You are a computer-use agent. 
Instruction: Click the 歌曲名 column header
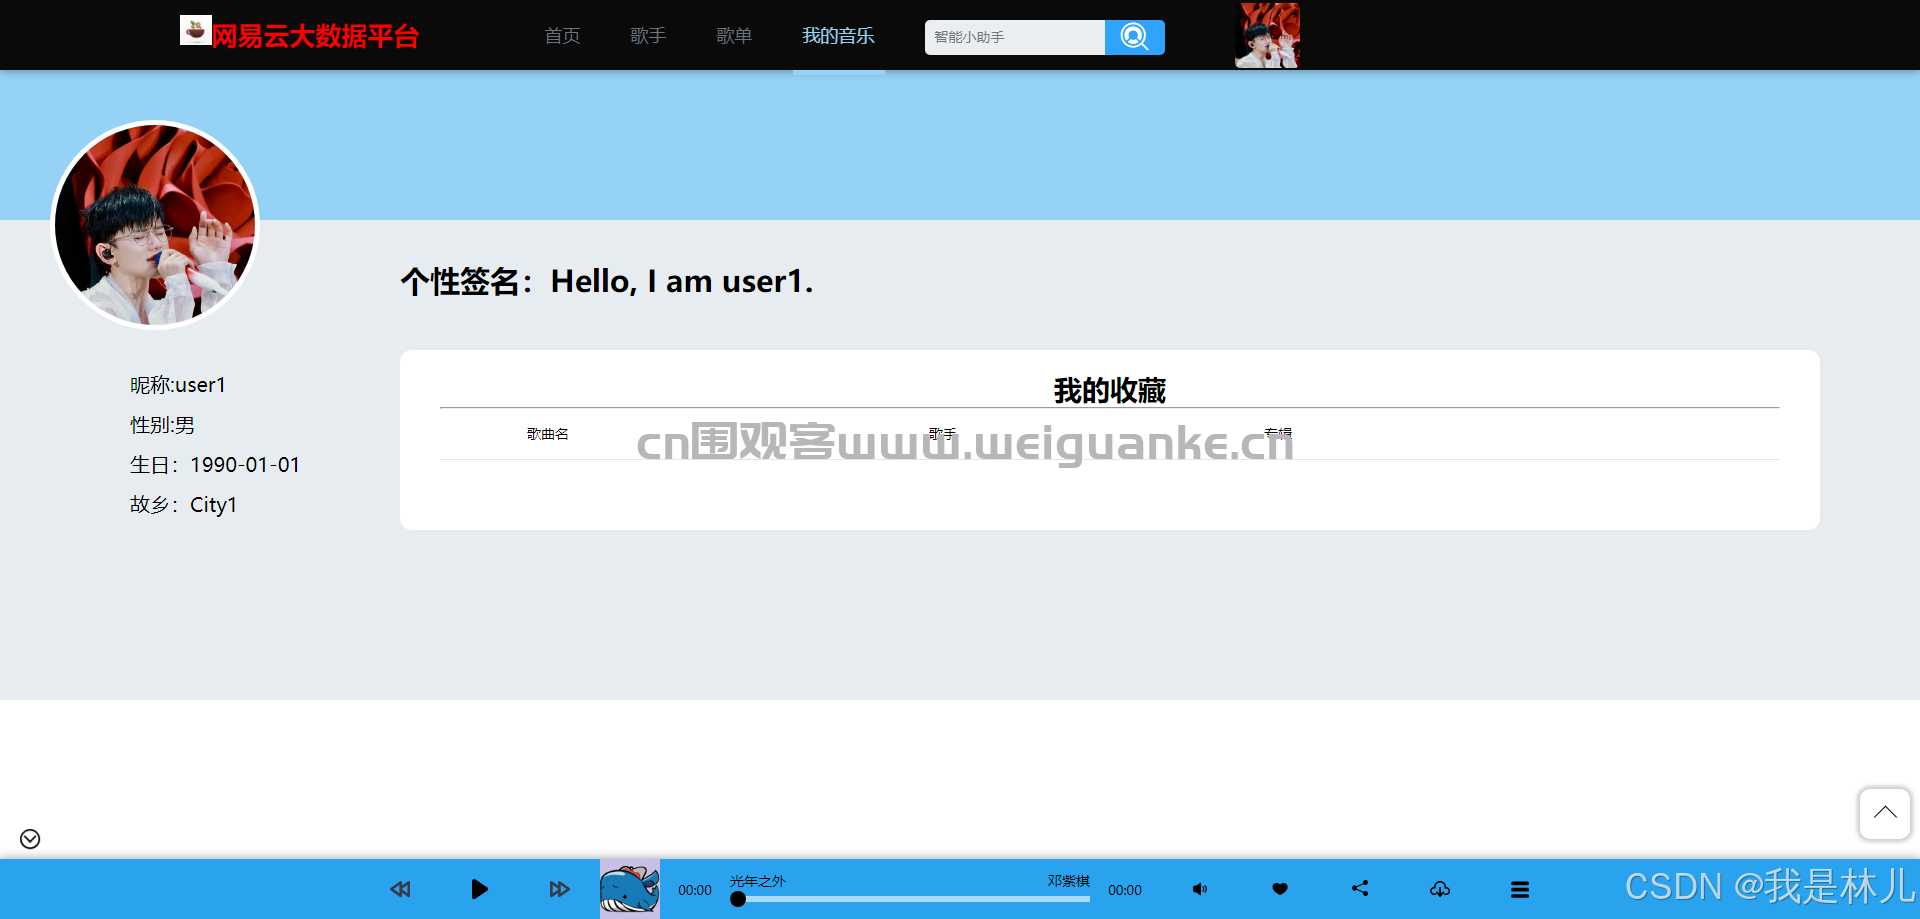pyautogui.click(x=548, y=434)
